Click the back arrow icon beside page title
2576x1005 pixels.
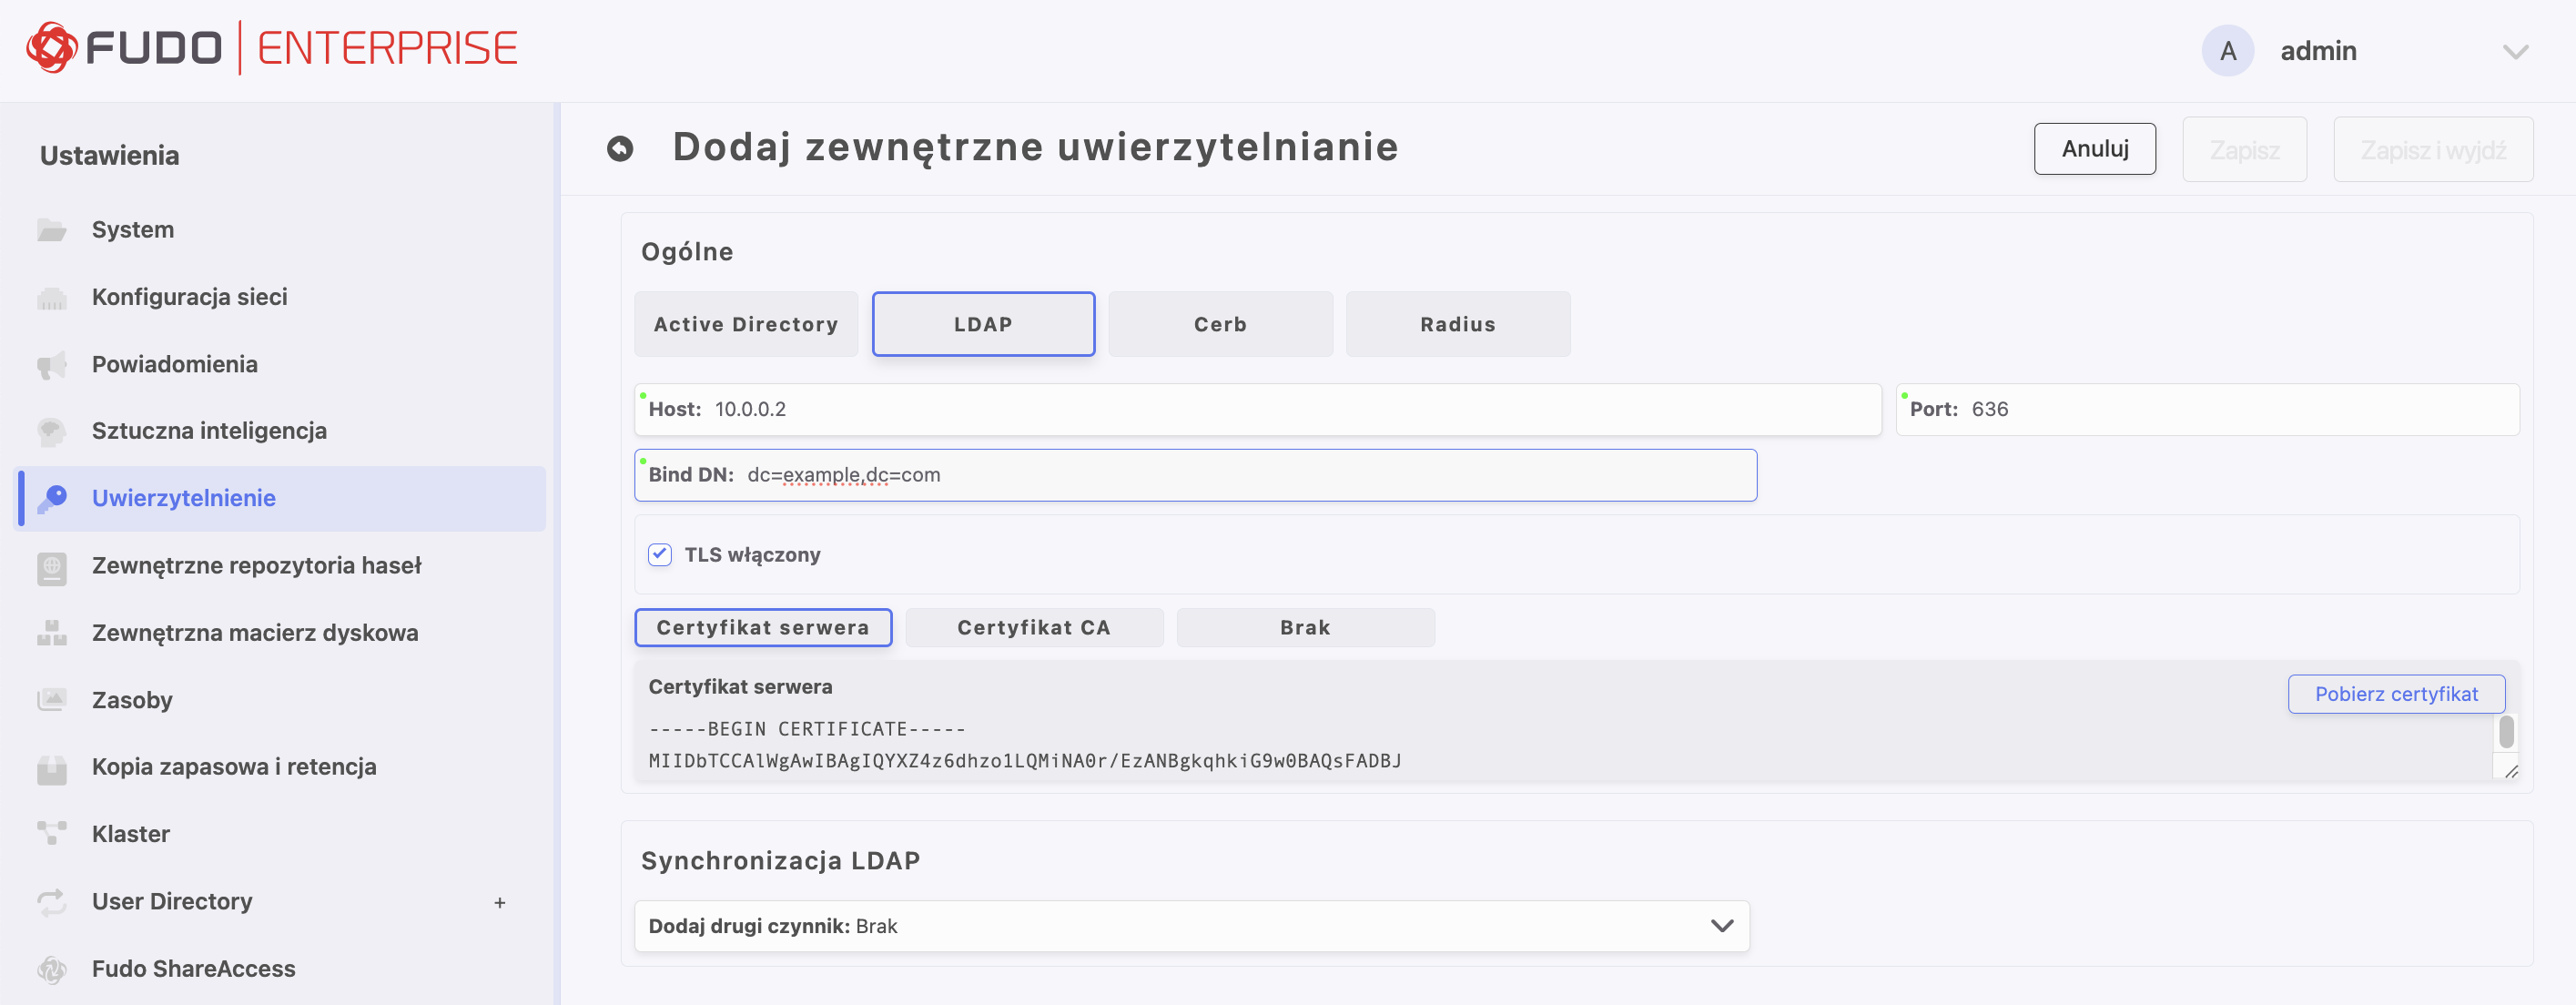point(620,149)
